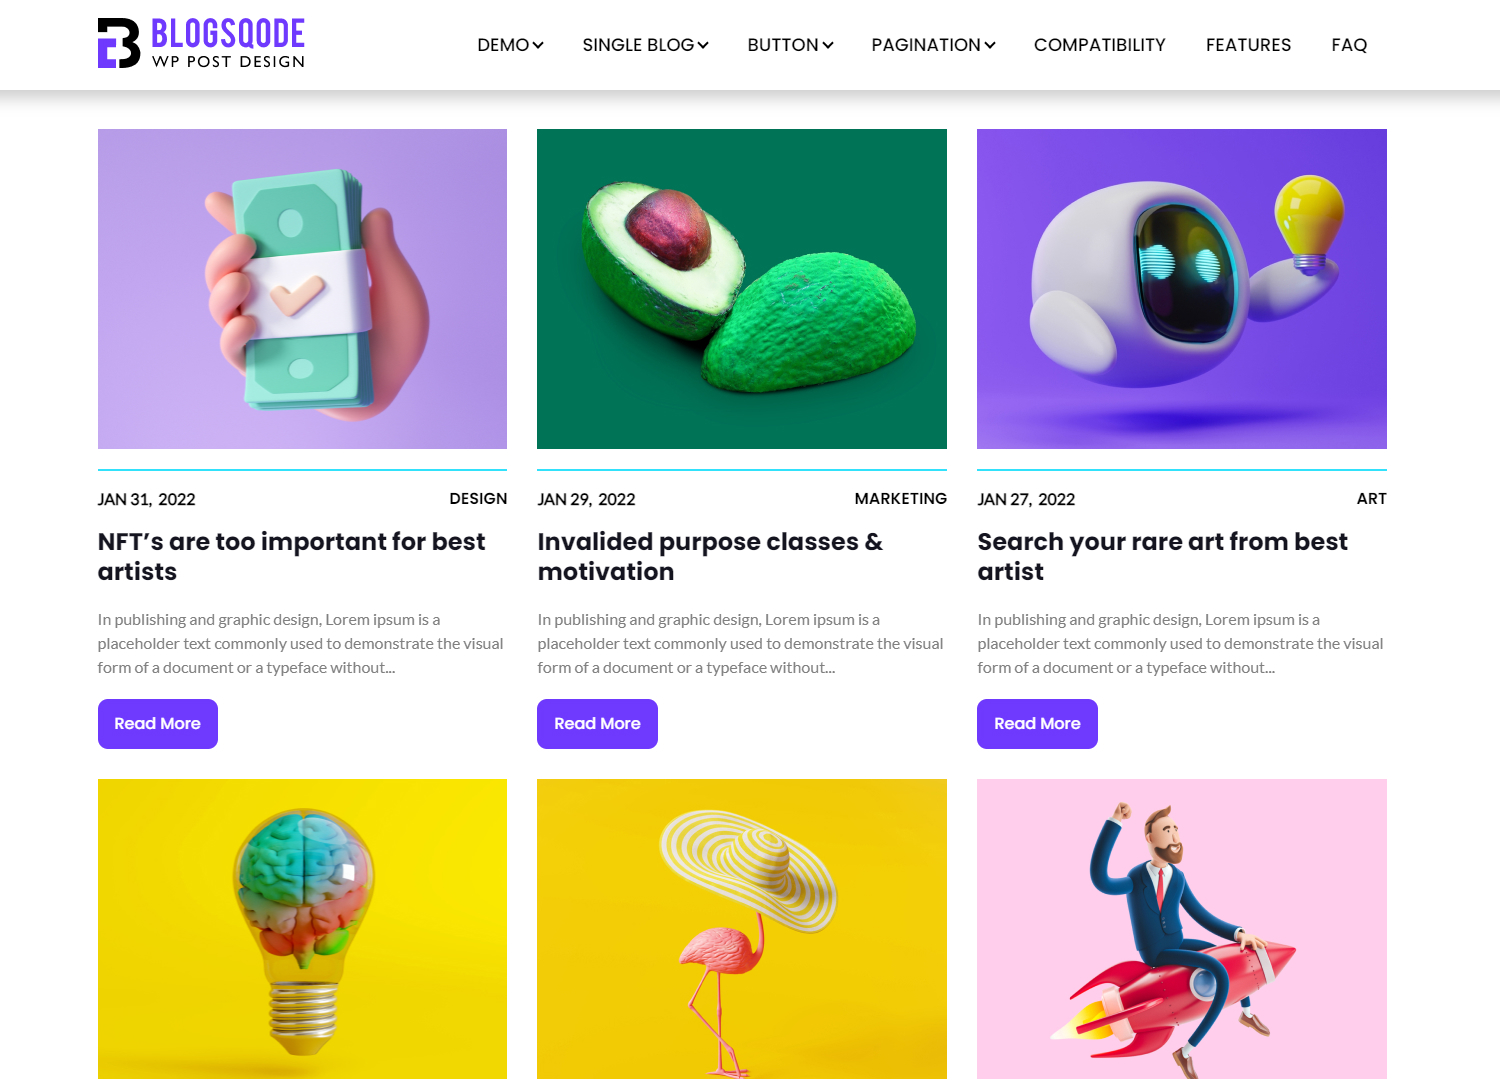This screenshot has width=1500, height=1080.
Task: Open the robot with lightbulb image
Action: [x=1182, y=289]
